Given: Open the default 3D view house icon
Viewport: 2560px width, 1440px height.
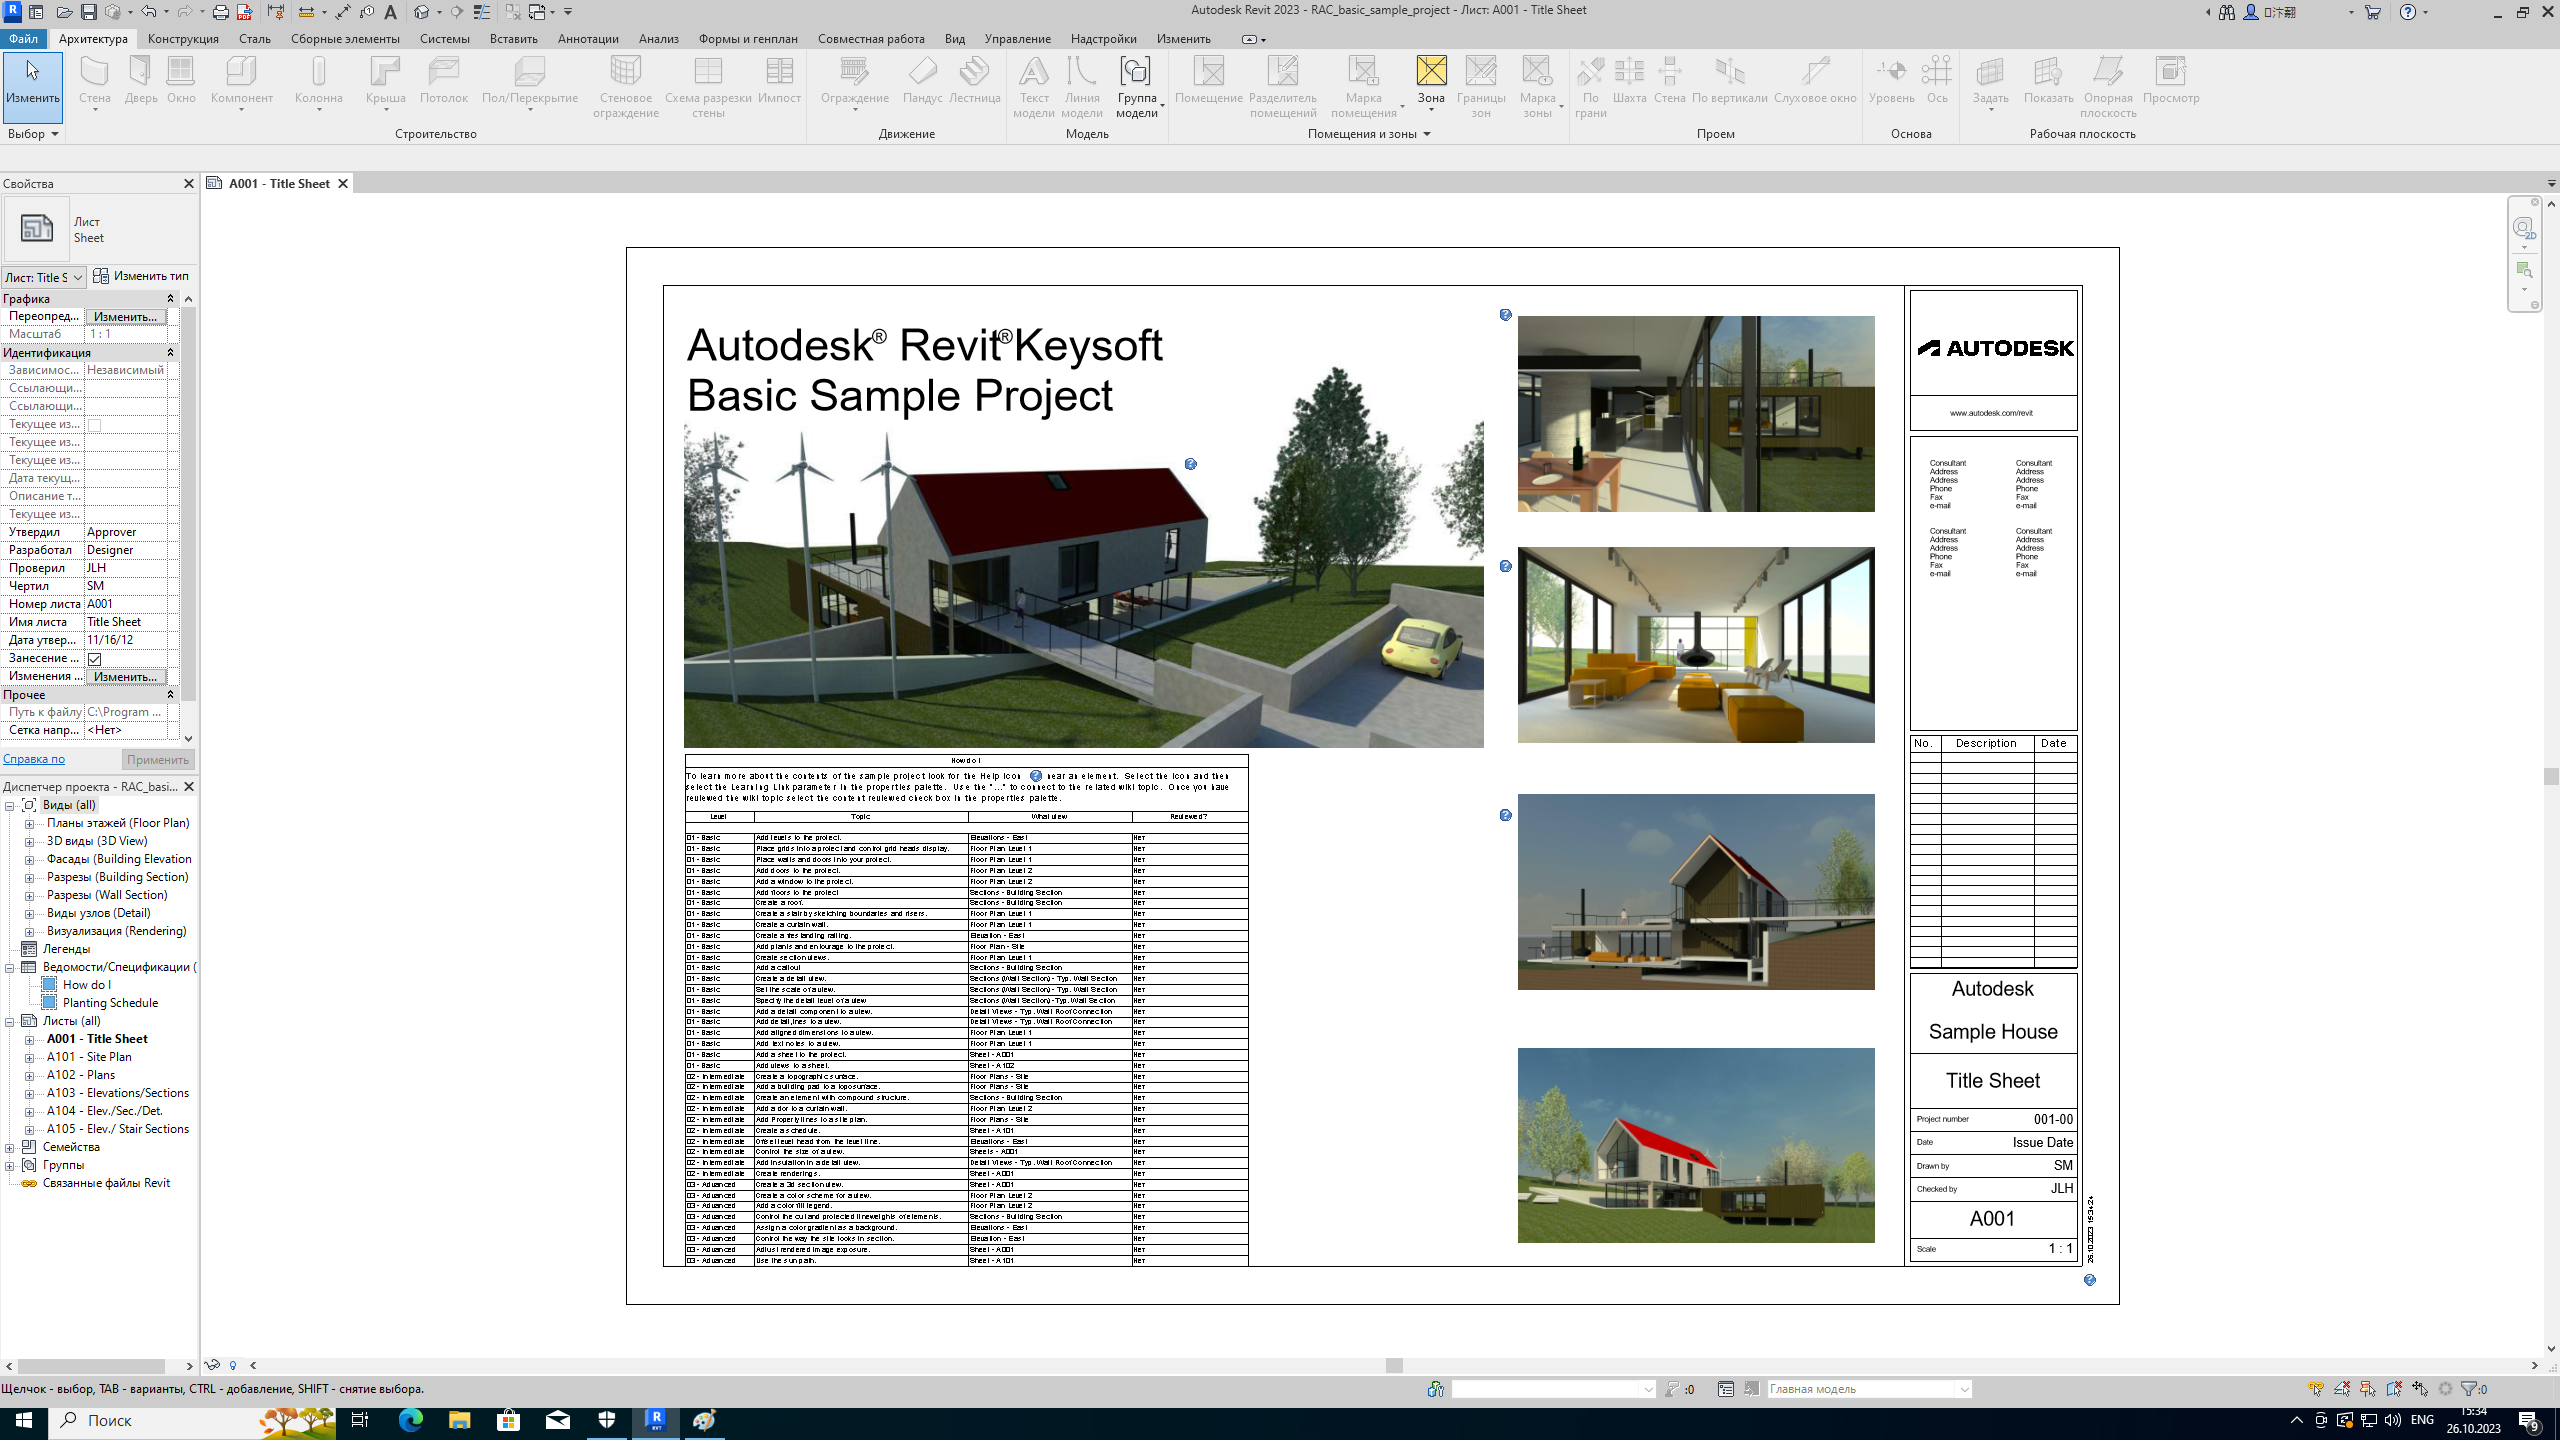Looking at the screenshot, I should (x=422, y=12).
